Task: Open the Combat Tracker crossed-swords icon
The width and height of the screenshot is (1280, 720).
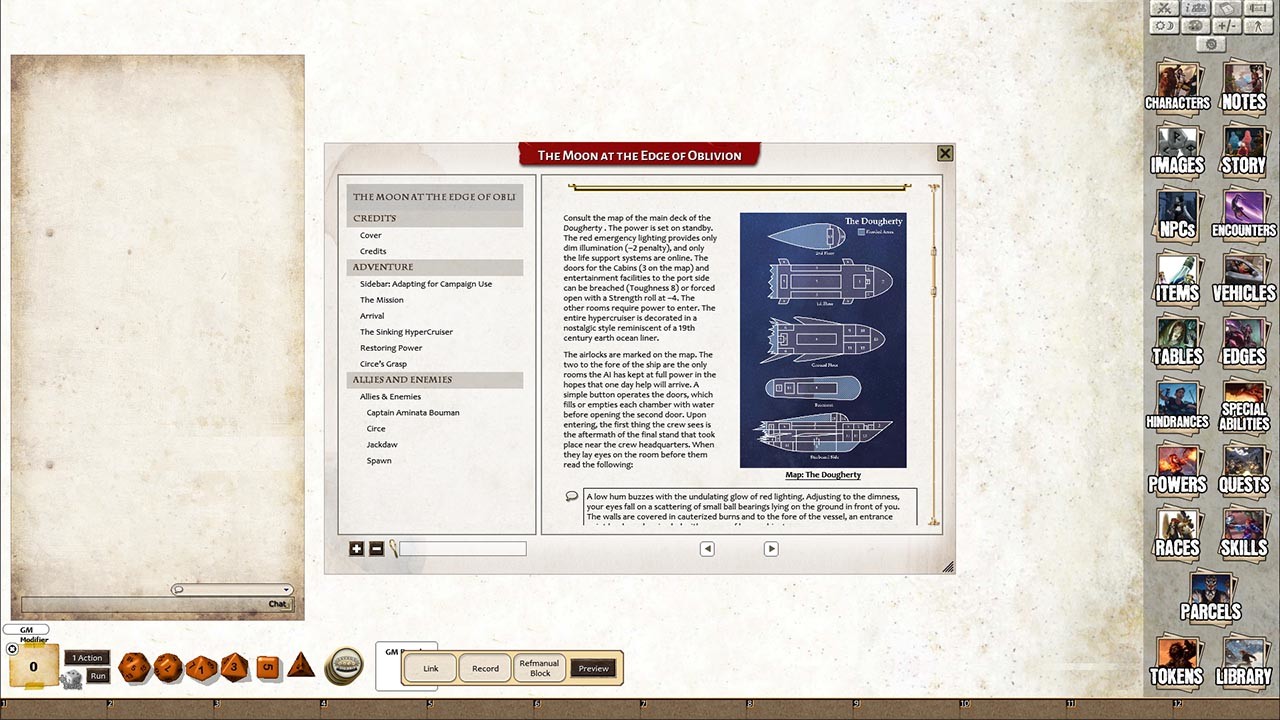Action: 1164,9
